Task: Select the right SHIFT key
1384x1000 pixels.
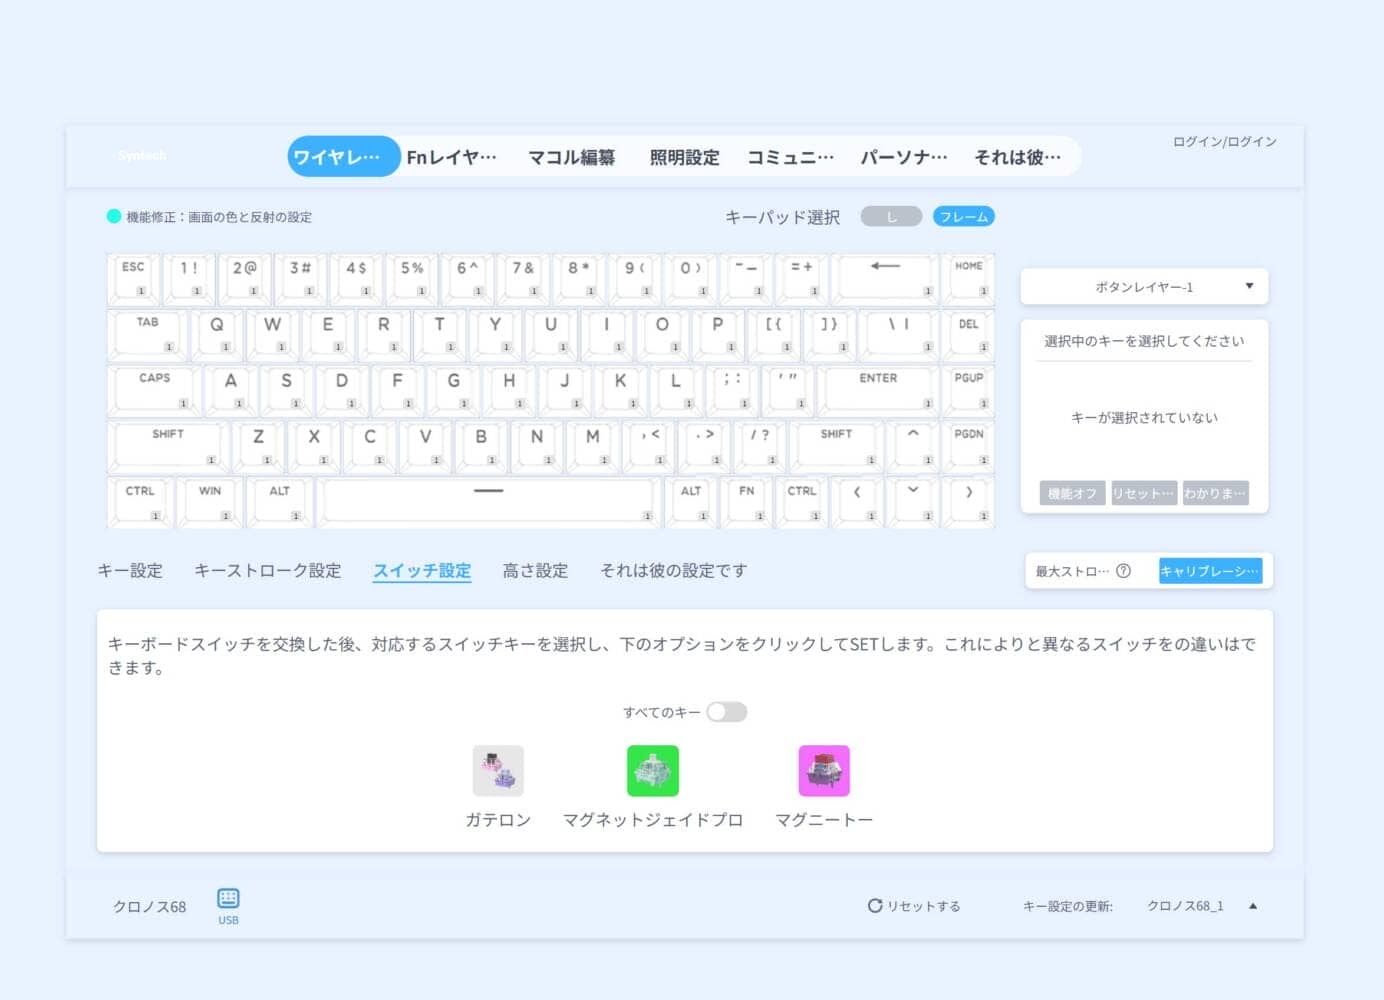Action: tap(836, 445)
